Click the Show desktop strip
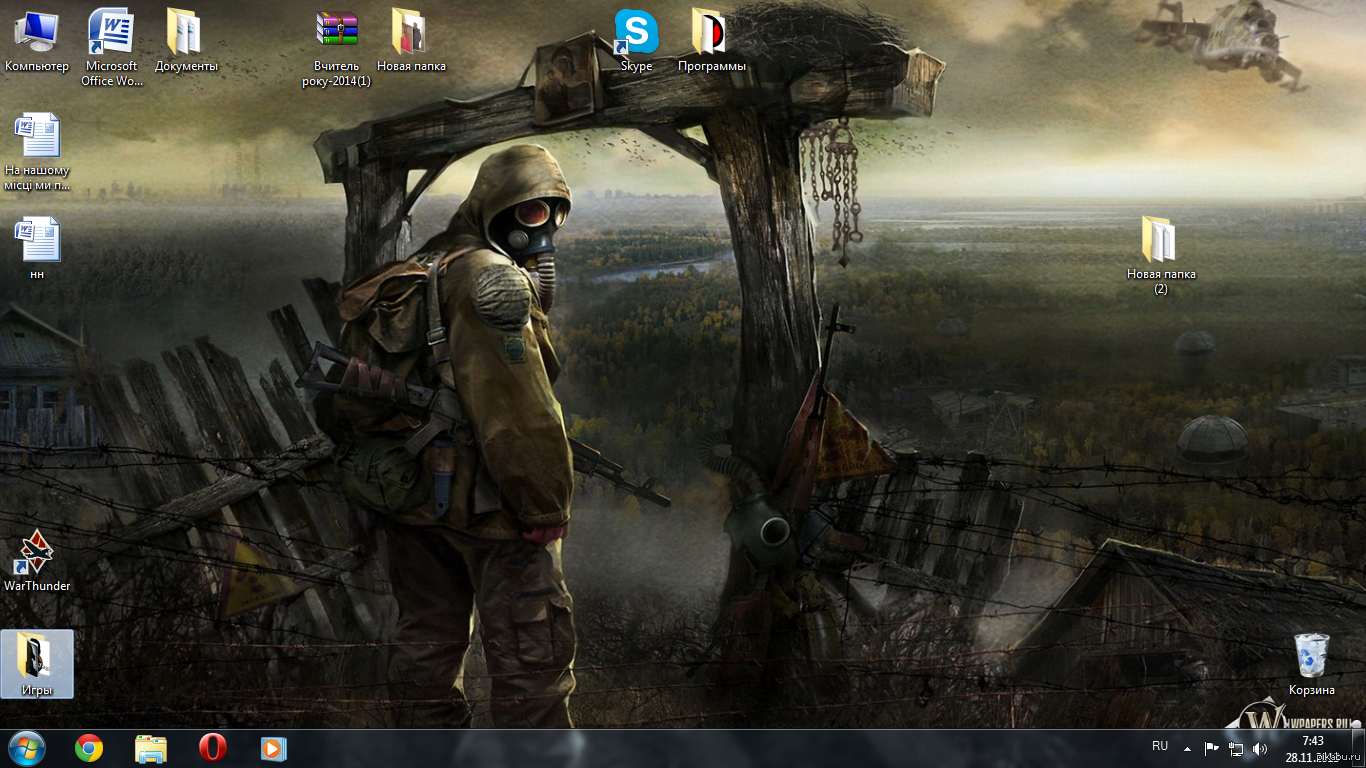The height and width of the screenshot is (768, 1366). click(1358, 749)
